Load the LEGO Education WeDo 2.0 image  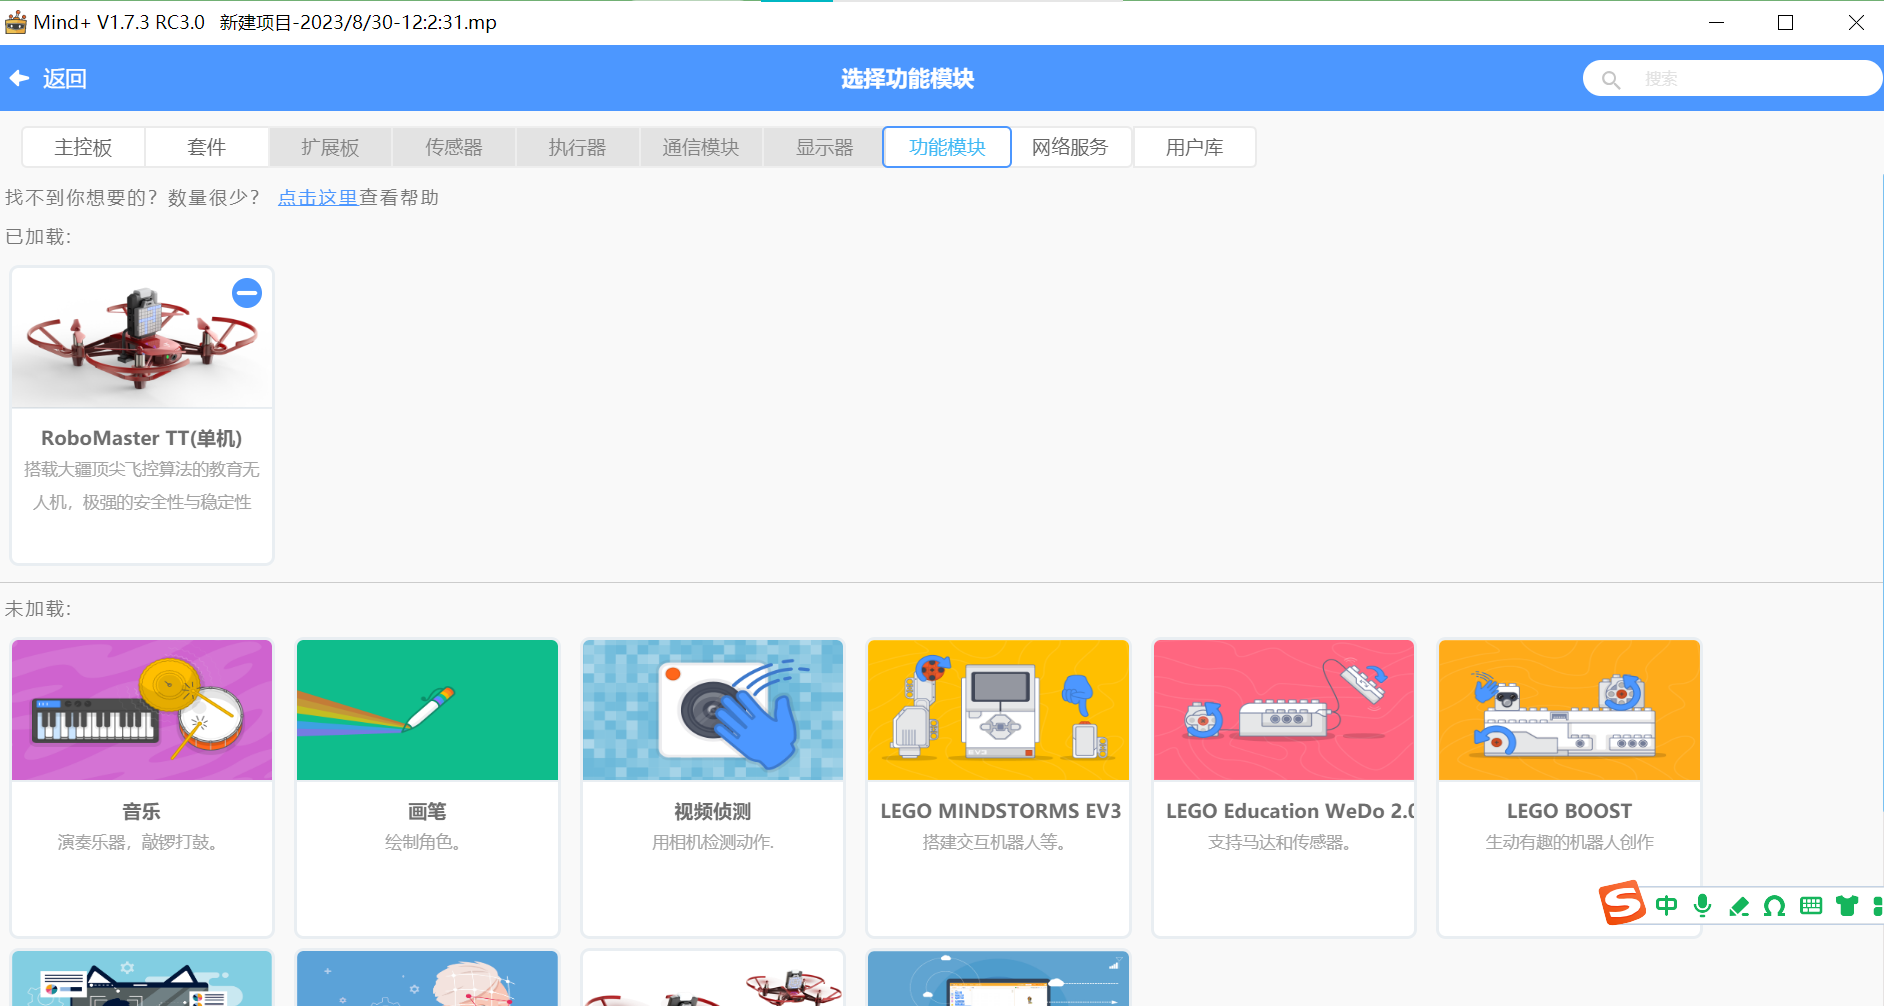1284,710
